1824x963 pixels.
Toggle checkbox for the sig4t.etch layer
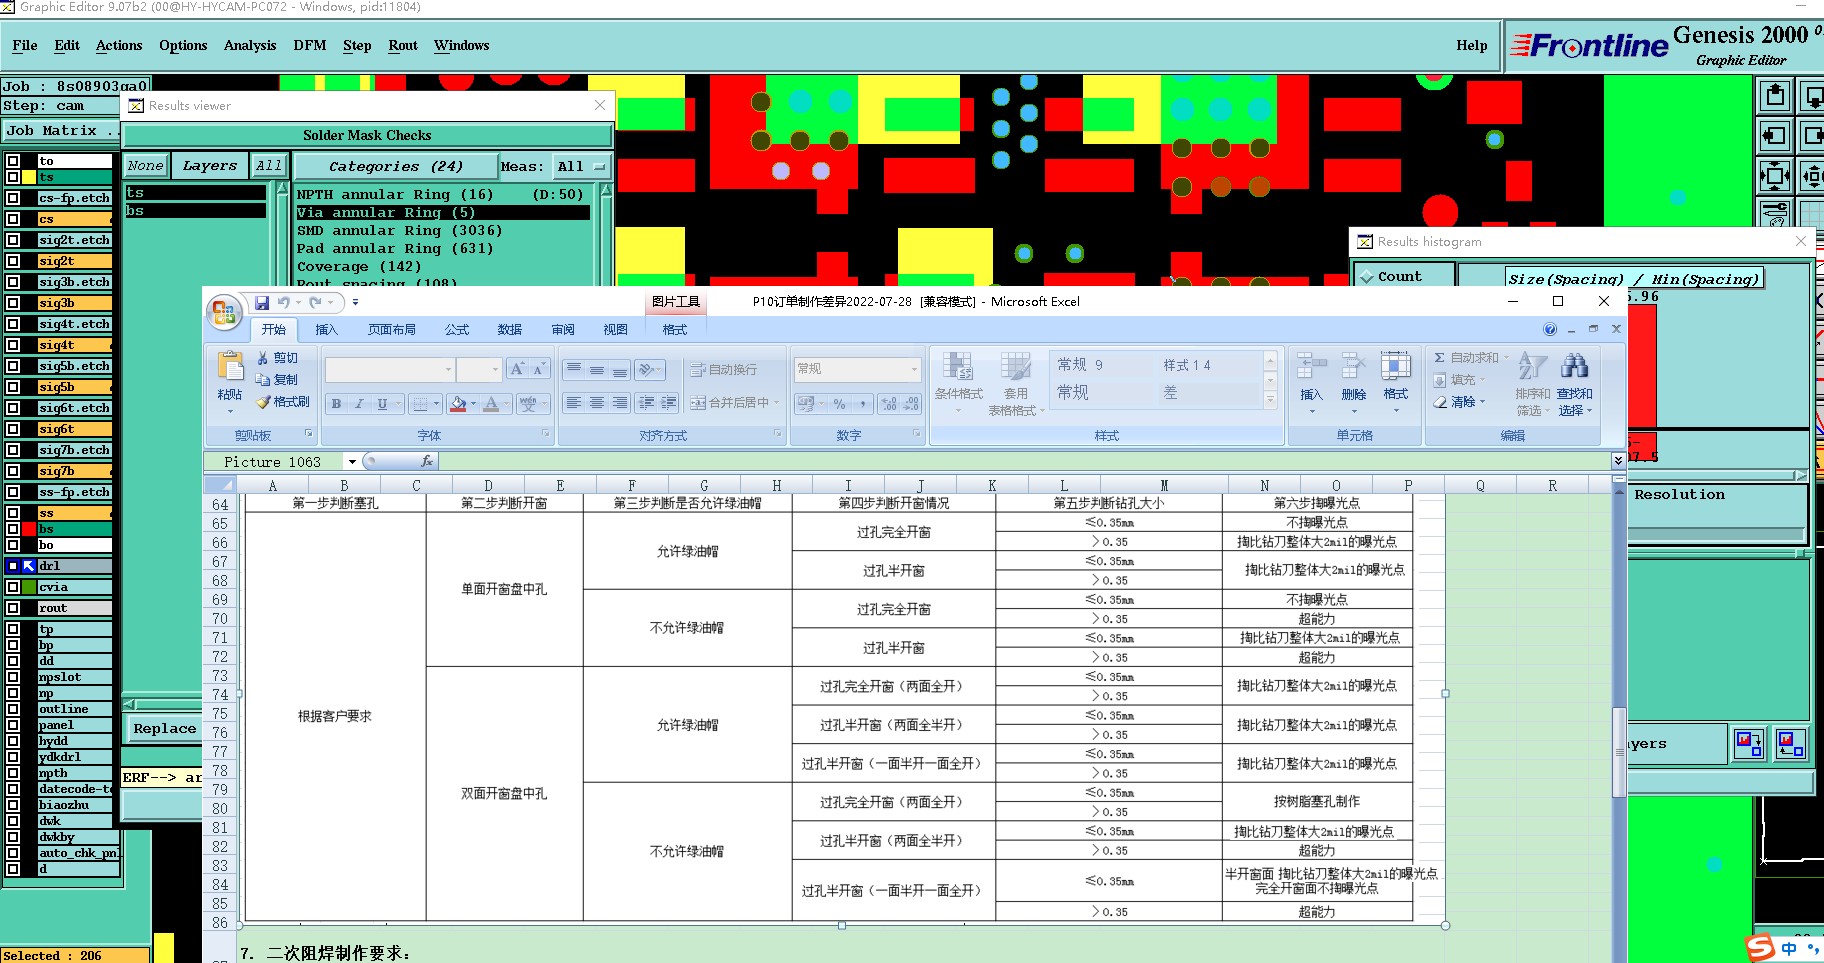pyautogui.click(x=13, y=324)
